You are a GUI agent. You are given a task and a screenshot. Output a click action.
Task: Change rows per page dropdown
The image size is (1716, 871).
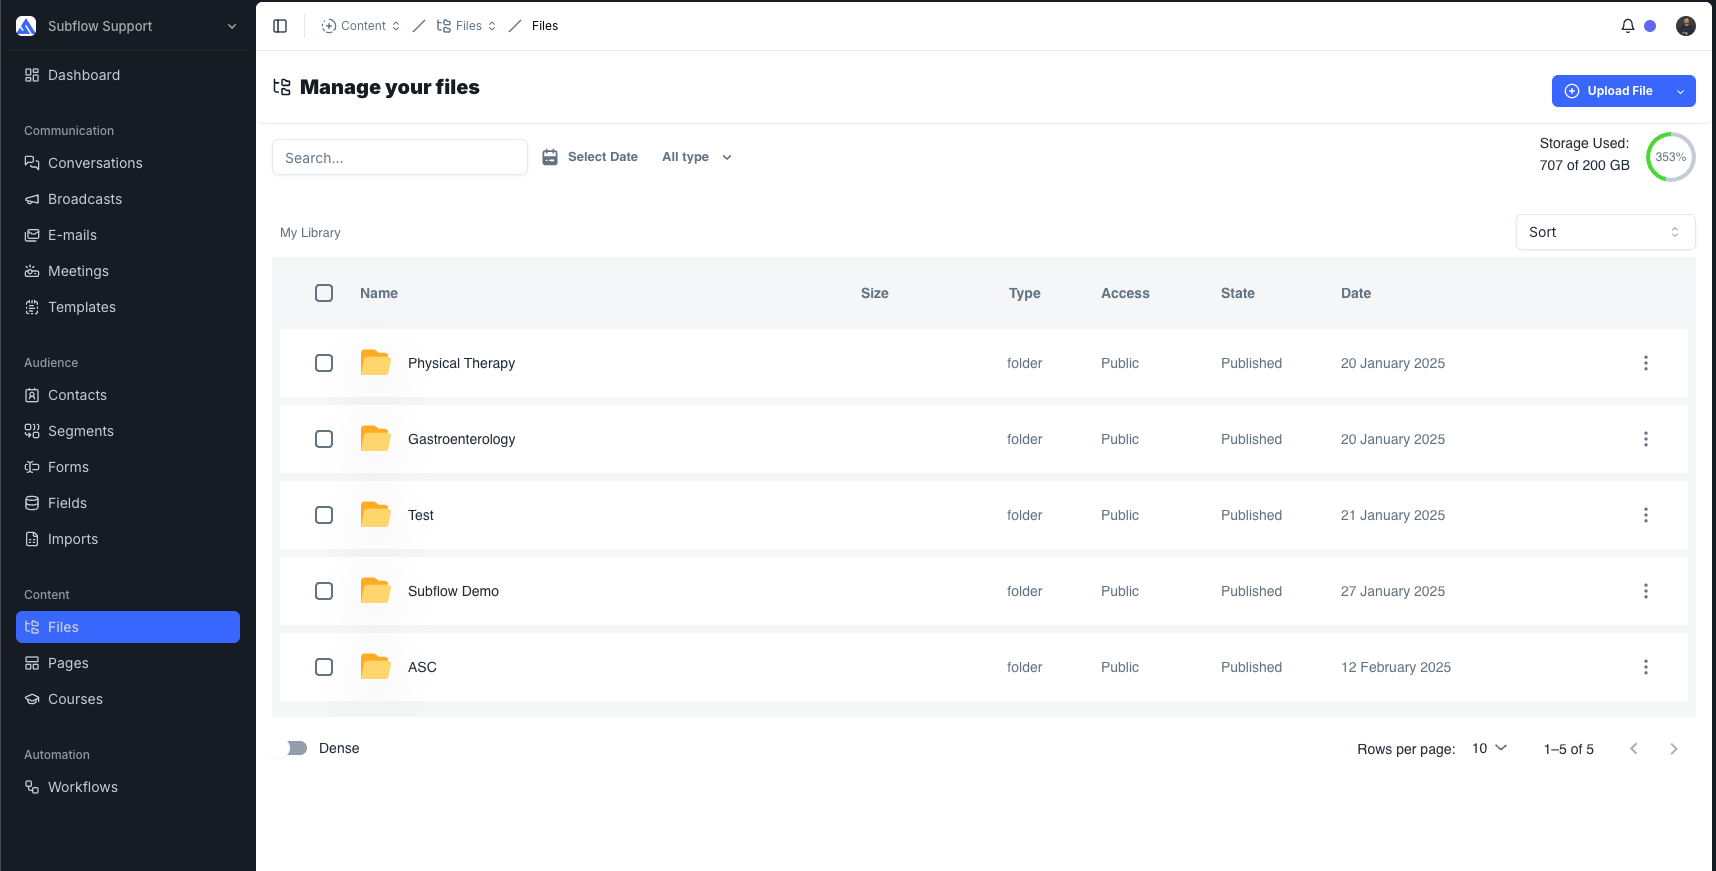[x=1489, y=749]
